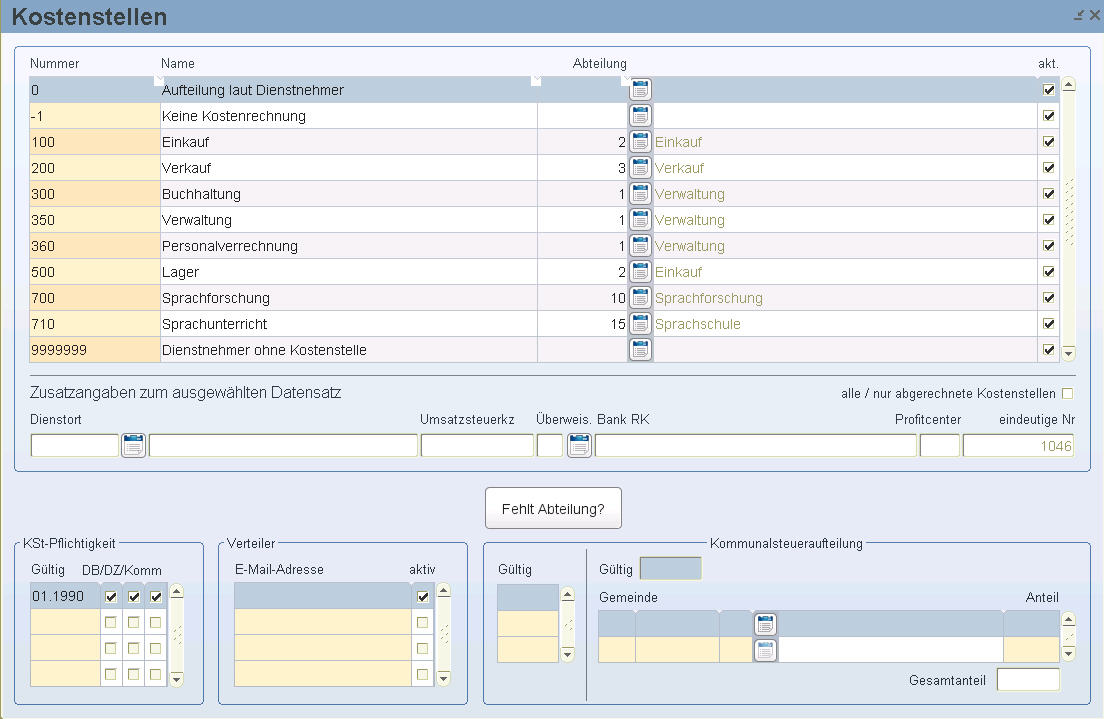Toggle akt. checkbox for Einkauf 100
Screen dimensions: 1104x719
[x=1048, y=142]
